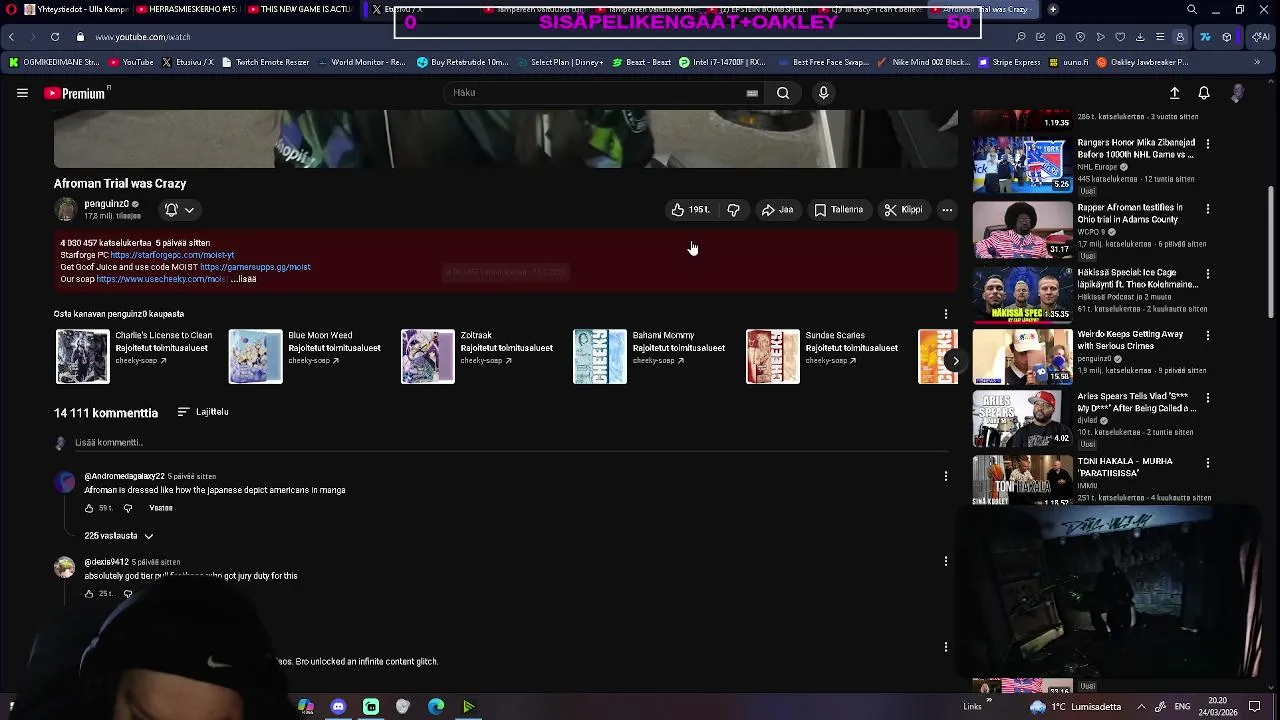Open Select Plan Disney+ bookmark

(560, 62)
